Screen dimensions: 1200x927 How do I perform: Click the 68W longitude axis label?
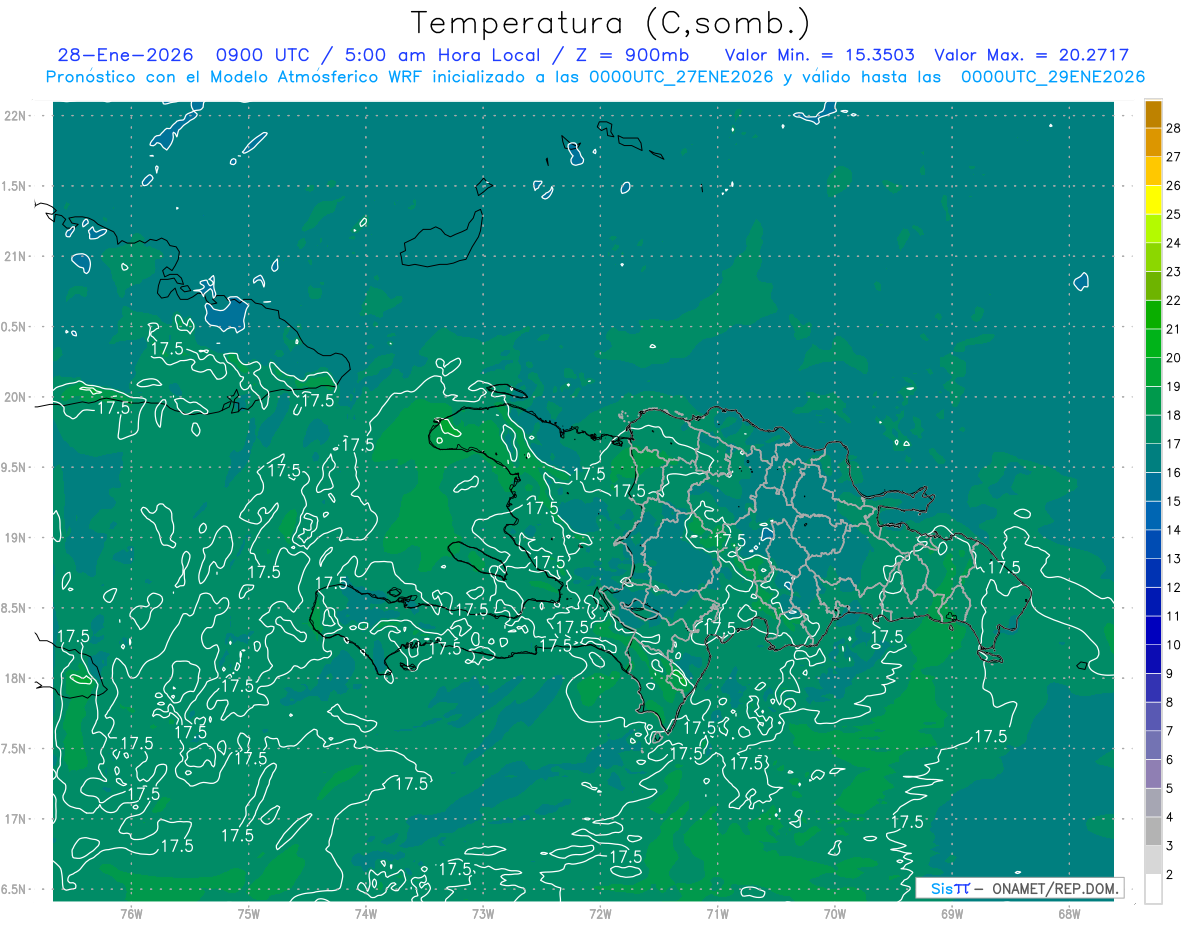pos(1069,914)
